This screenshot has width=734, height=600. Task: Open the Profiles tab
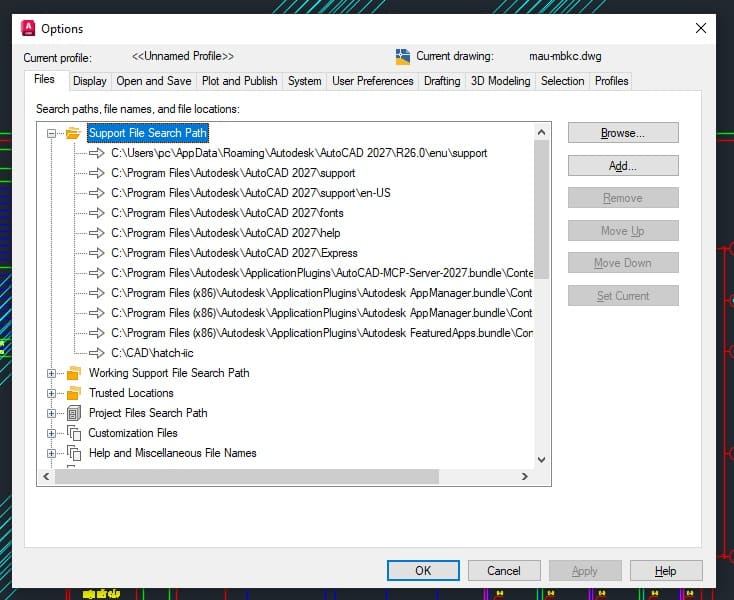(x=611, y=81)
